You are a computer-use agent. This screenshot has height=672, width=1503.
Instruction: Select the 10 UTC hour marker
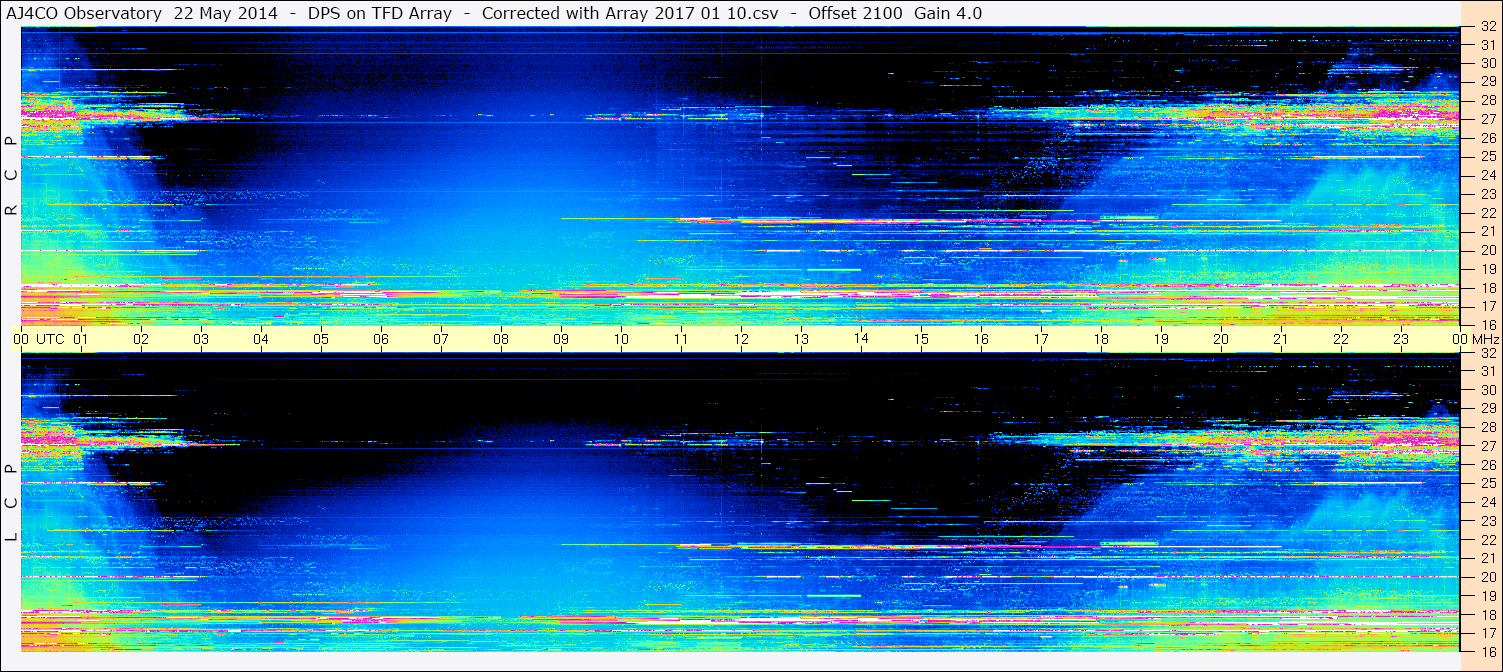pyautogui.click(x=621, y=339)
